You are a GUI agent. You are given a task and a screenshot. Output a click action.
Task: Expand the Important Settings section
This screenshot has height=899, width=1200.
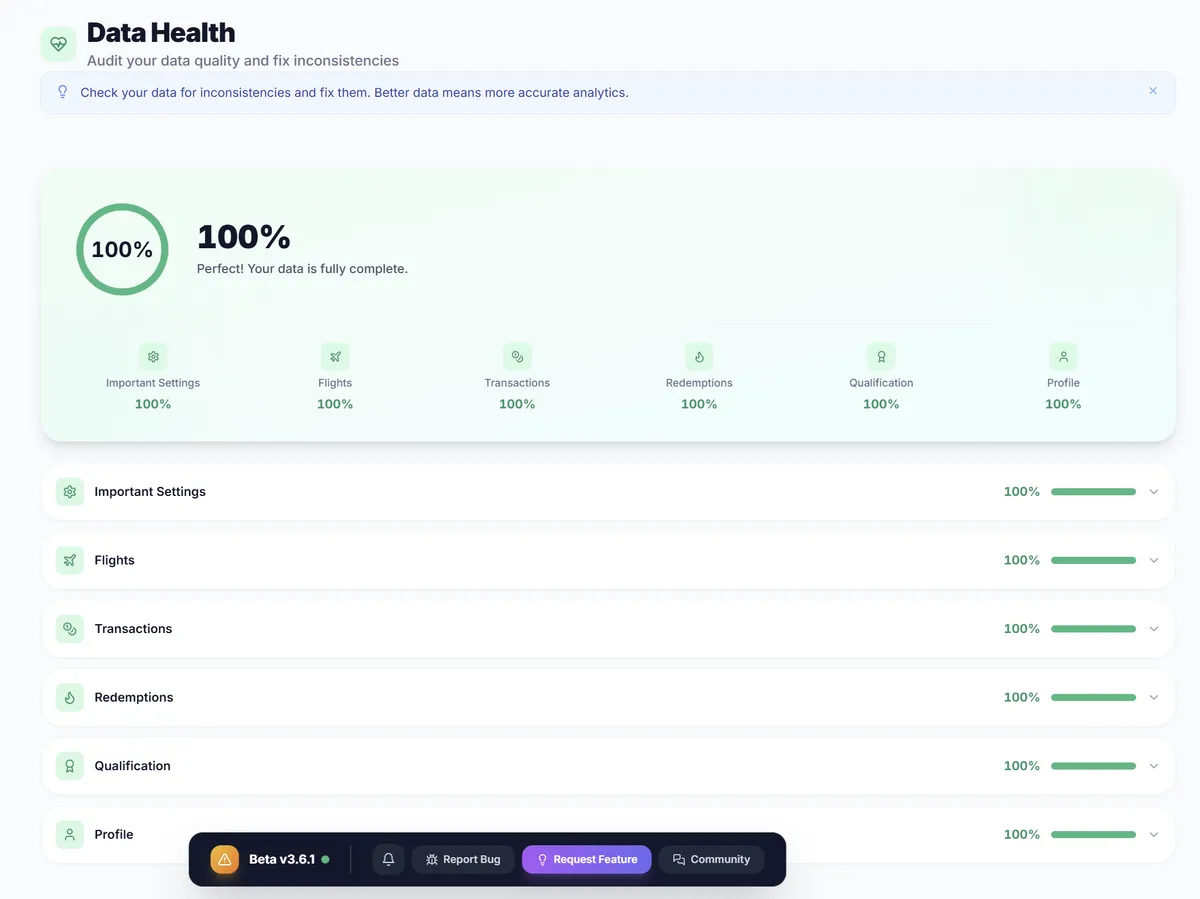1154,491
